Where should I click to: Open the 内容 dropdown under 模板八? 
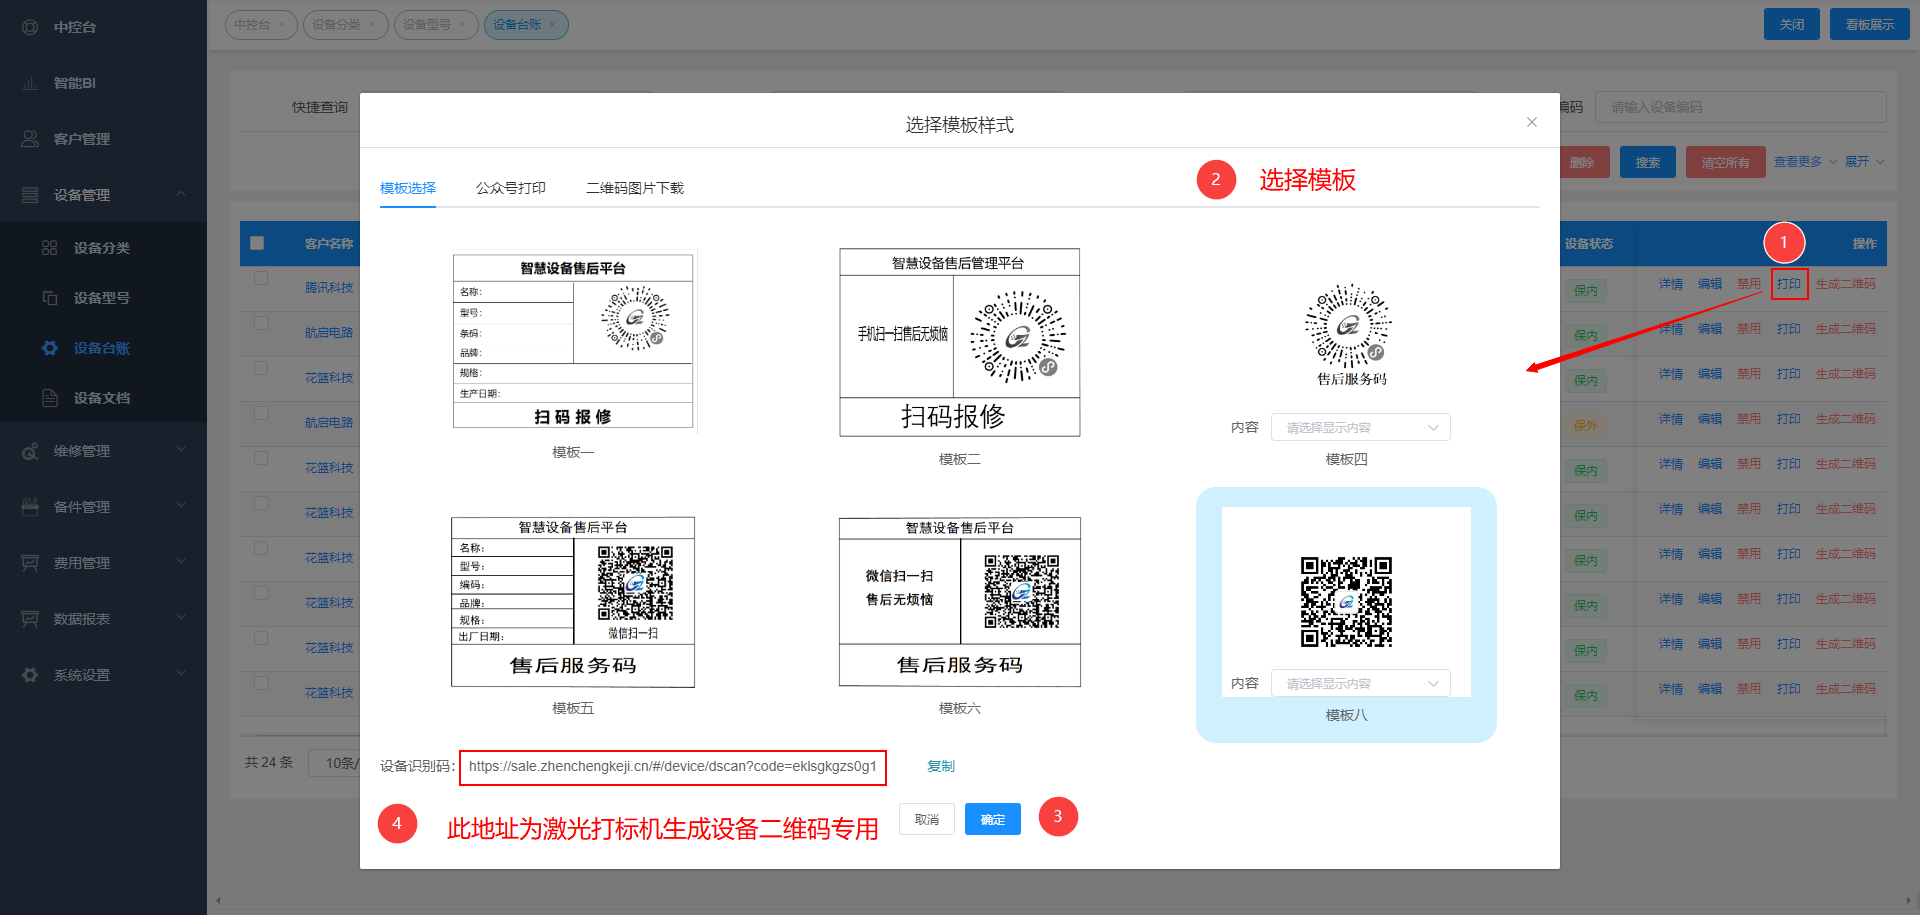[1360, 683]
